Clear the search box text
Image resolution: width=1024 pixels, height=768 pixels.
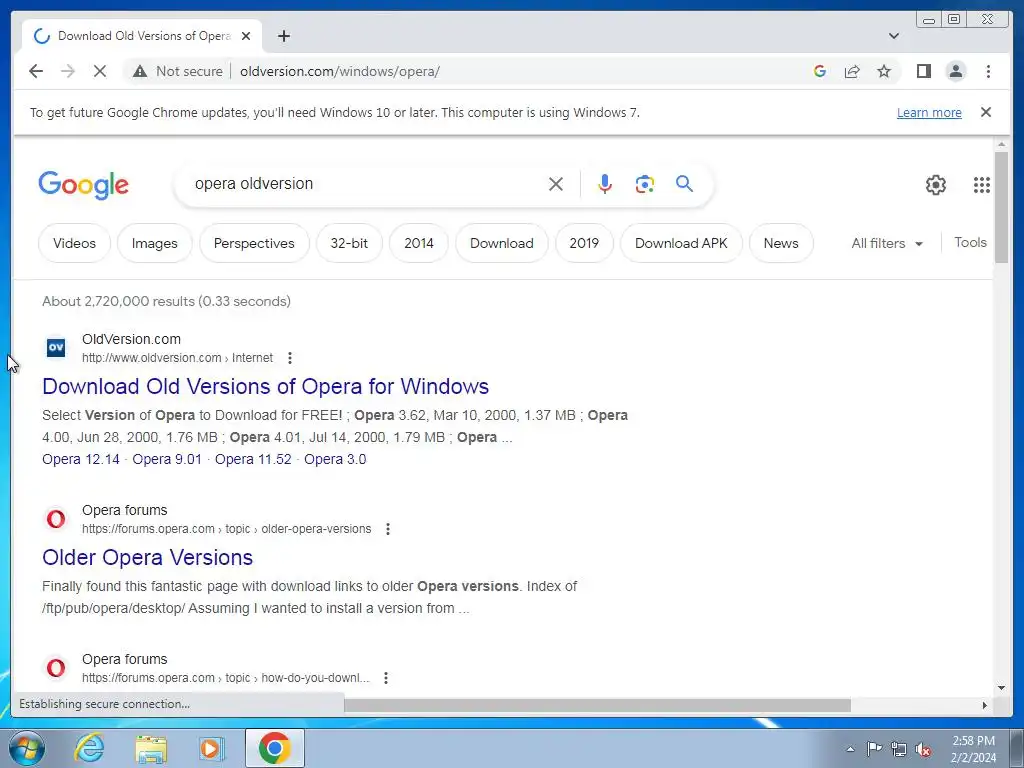coord(556,184)
